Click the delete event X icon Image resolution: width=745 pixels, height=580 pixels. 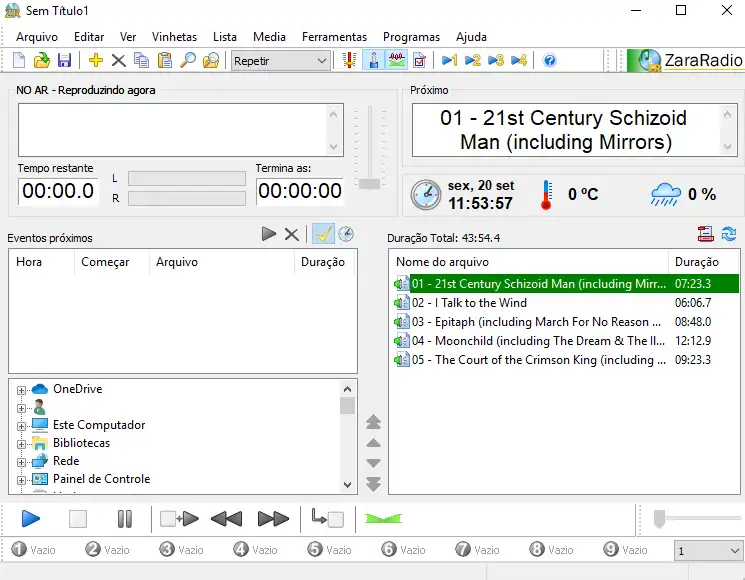pos(291,234)
